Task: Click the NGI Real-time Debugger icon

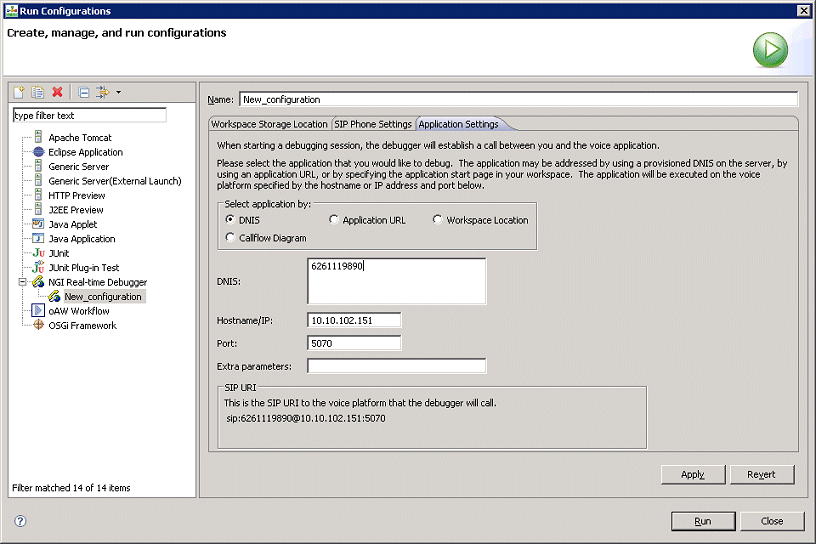Action: [39, 282]
